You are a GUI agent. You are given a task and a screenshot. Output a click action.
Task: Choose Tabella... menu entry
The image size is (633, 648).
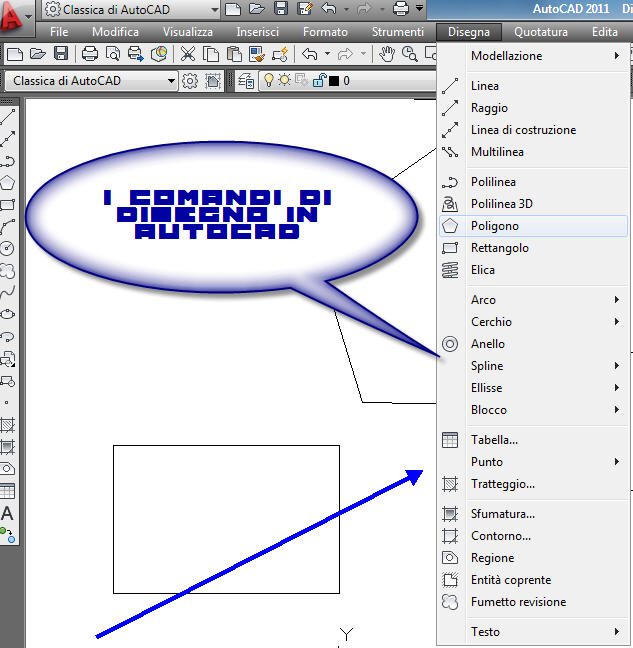(x=534, y=440)
